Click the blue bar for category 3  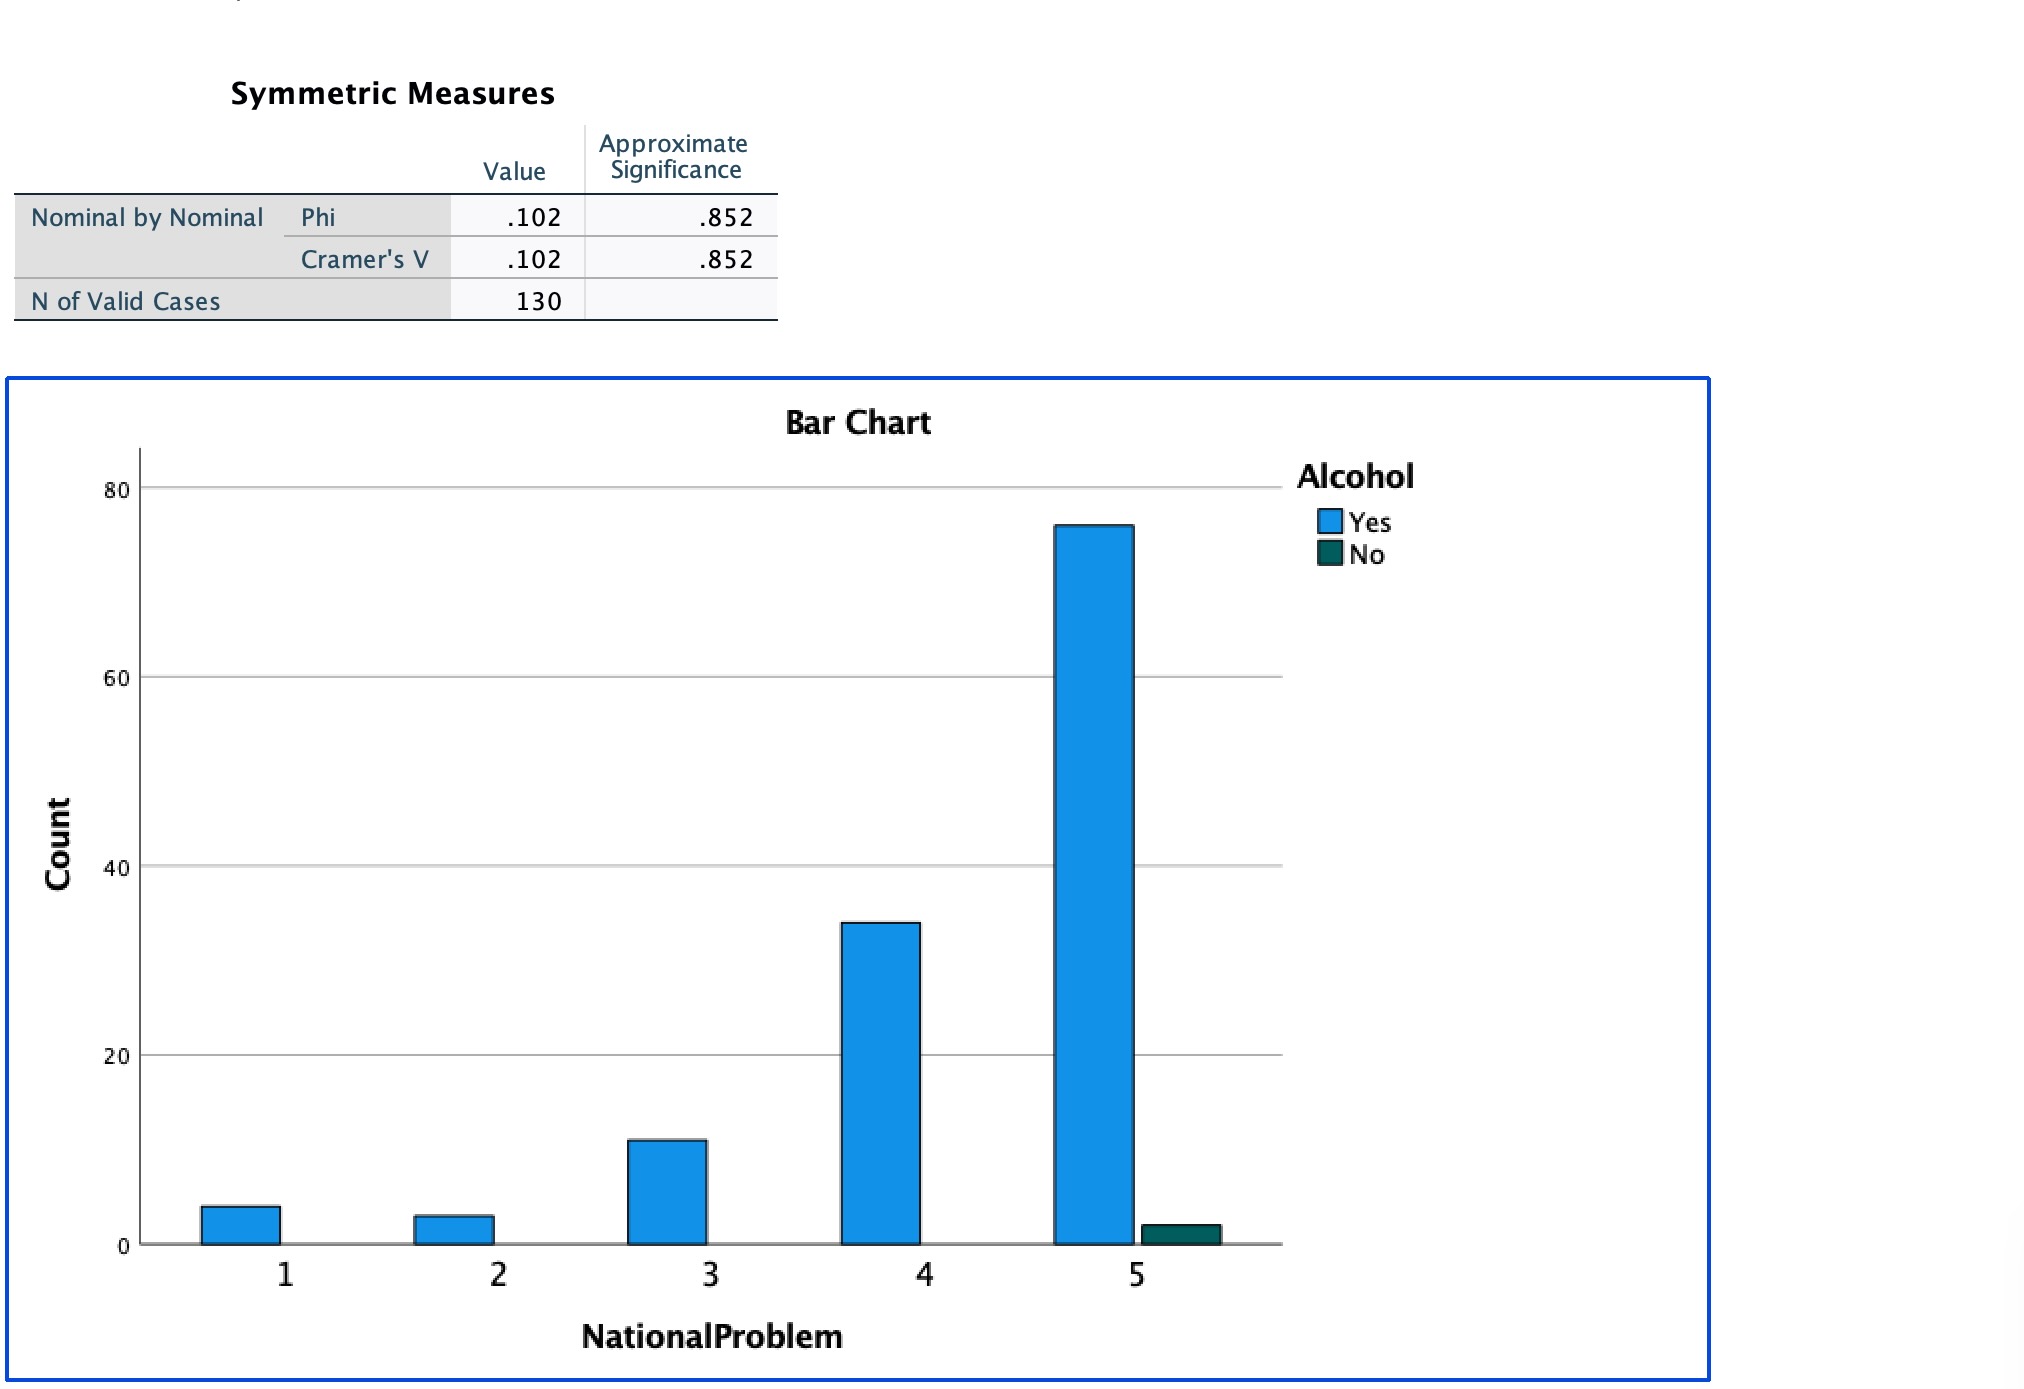click(x=667, y=1191)
